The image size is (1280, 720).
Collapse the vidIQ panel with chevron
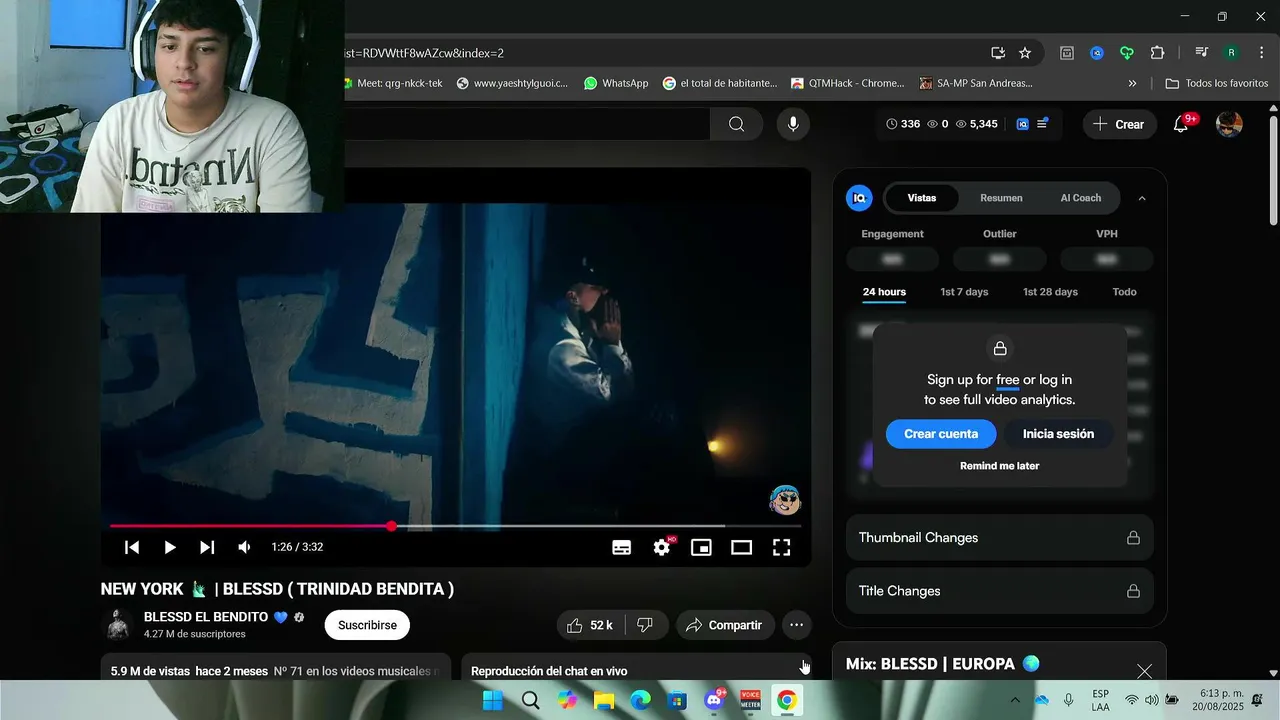pos(1142,198)
